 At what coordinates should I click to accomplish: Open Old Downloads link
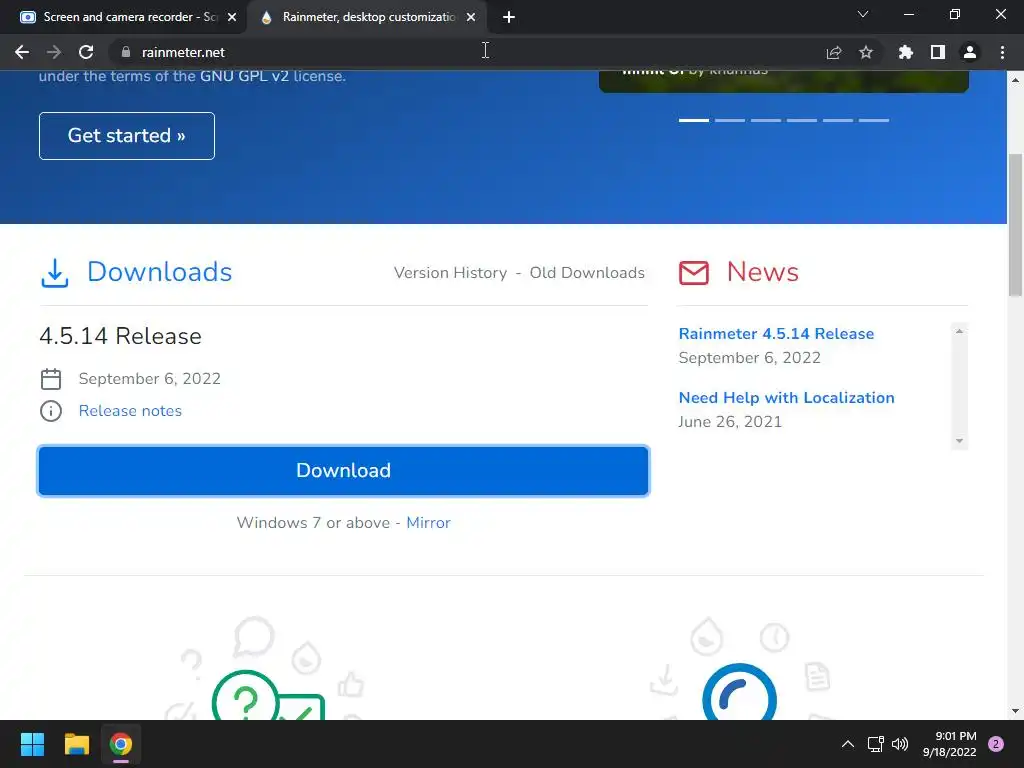coord(587,273)
